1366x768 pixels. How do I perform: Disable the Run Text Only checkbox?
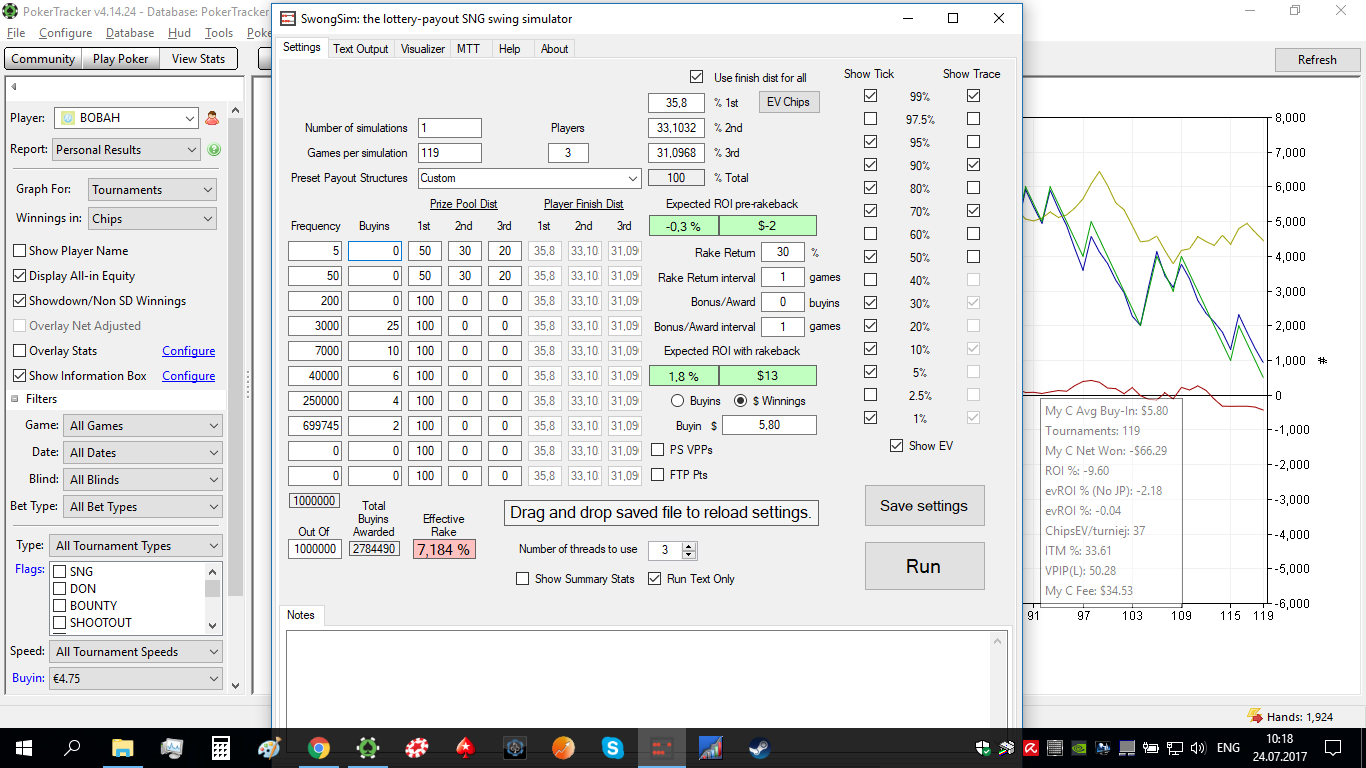655,579
